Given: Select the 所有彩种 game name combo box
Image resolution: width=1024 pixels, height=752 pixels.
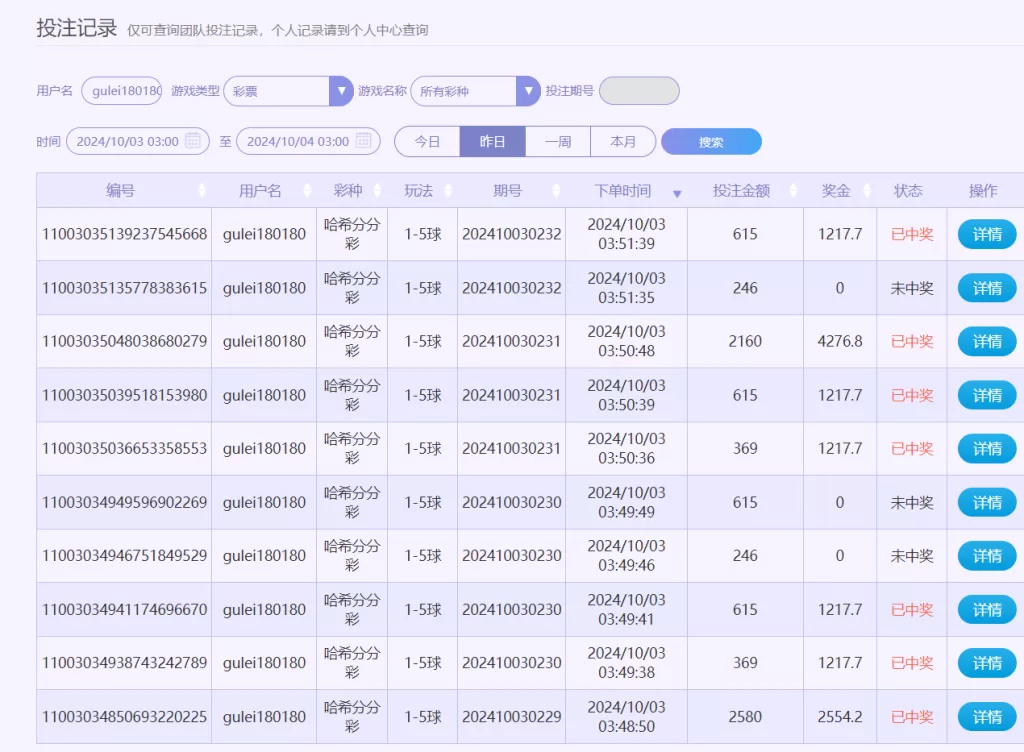Looking at the screenshot, I should (x=475, y=91).
